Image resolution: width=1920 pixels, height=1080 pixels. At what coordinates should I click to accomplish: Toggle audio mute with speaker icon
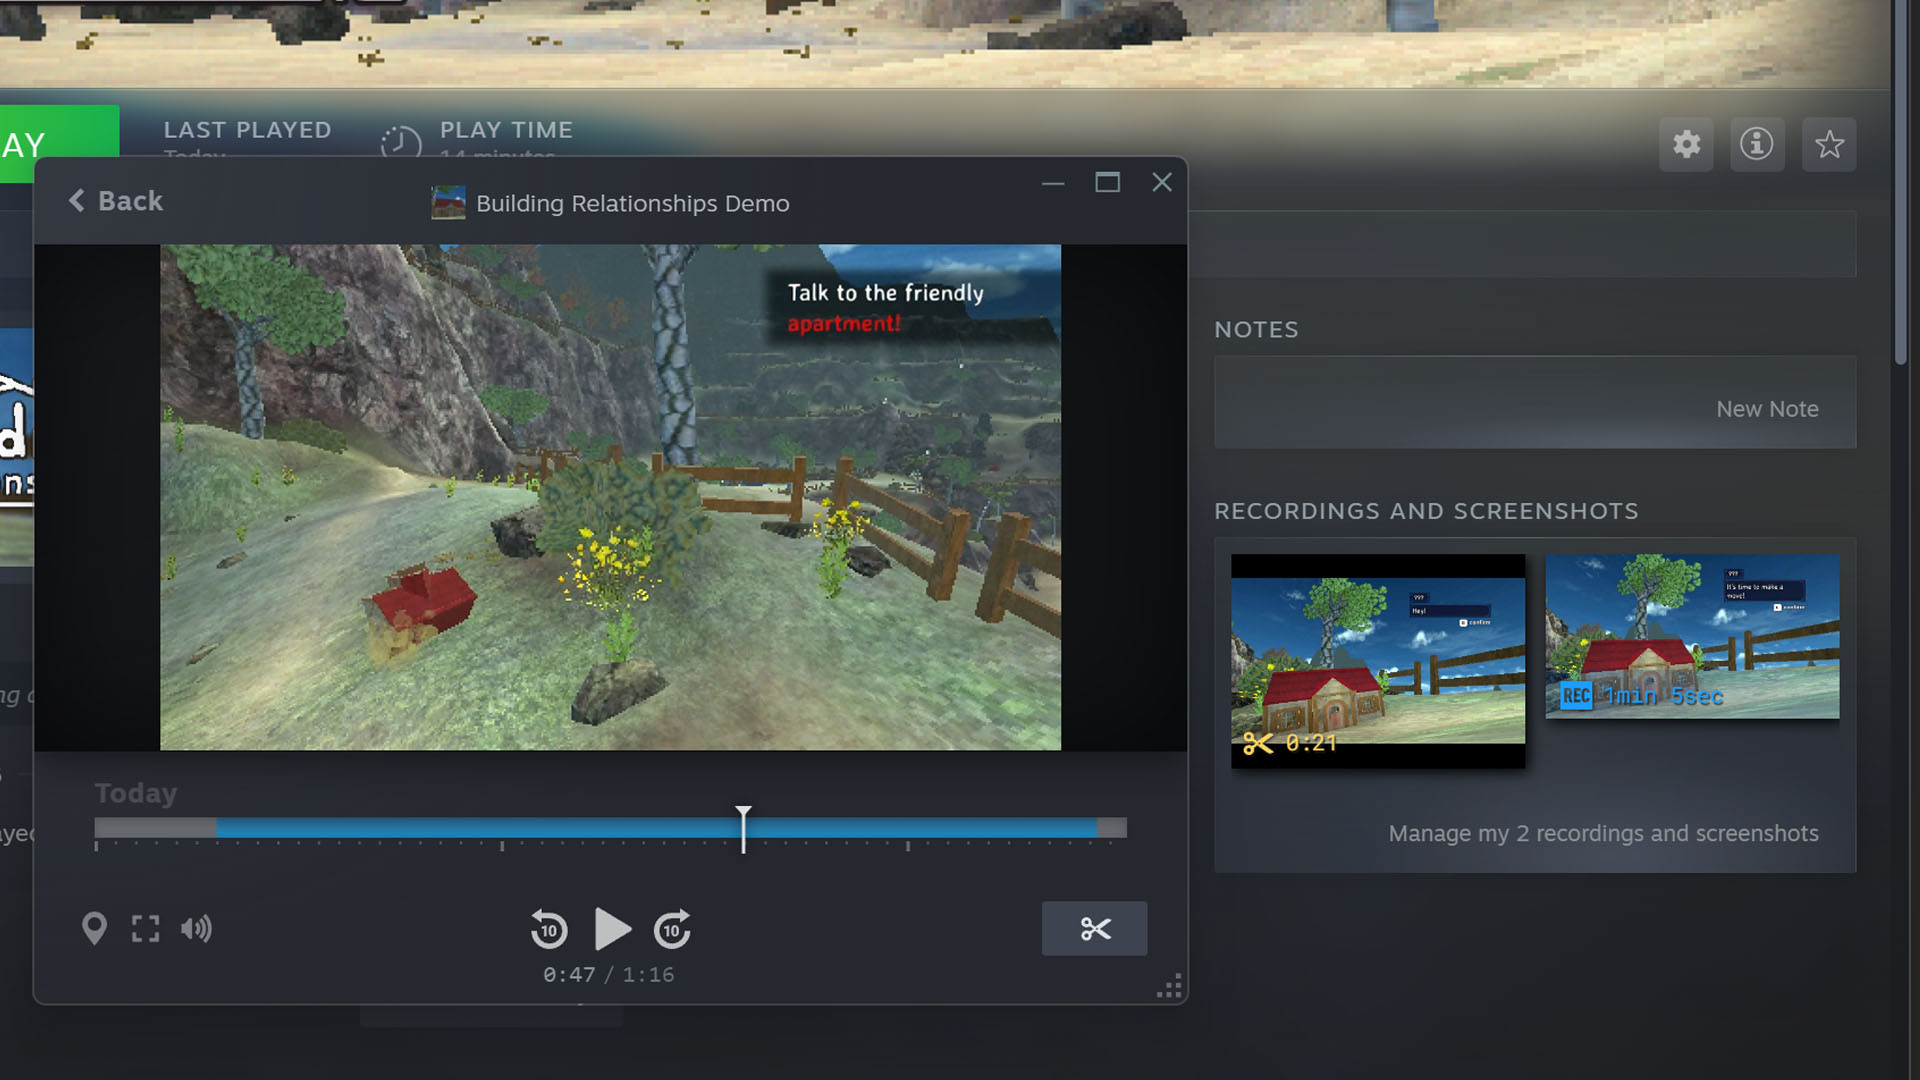click(196, 928)
